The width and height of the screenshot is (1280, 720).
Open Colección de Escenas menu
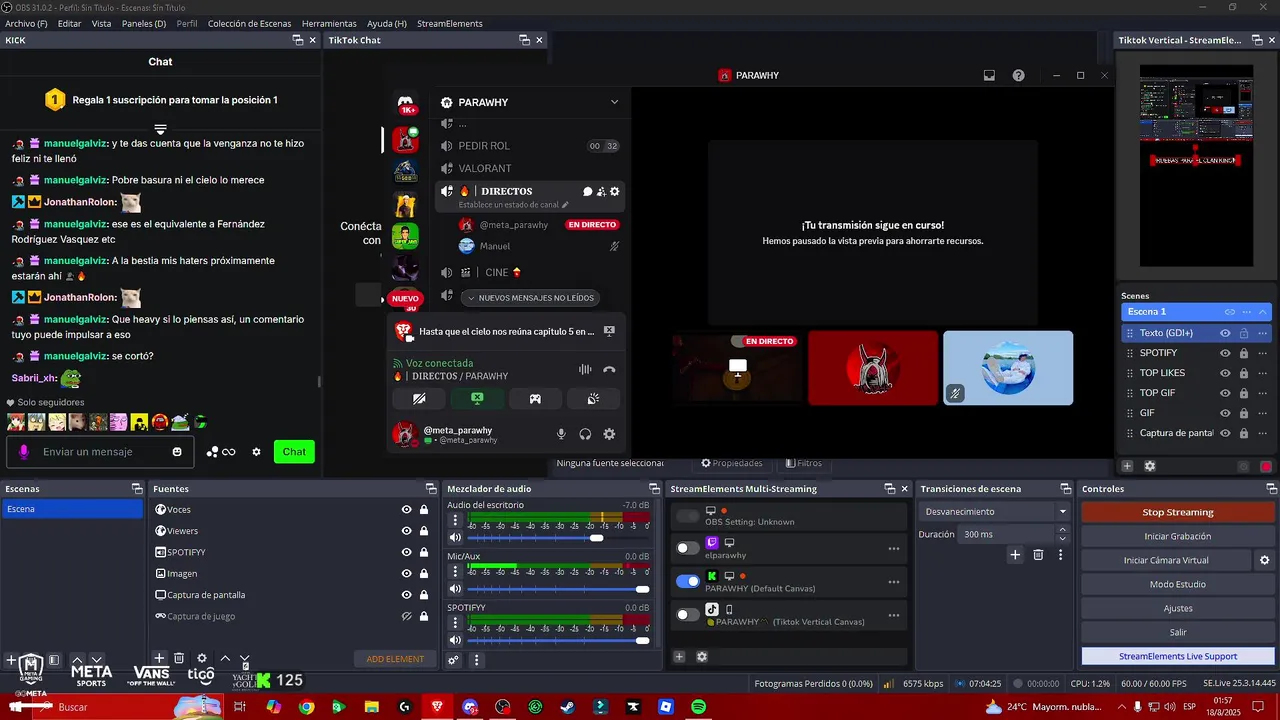click(250, 23)
